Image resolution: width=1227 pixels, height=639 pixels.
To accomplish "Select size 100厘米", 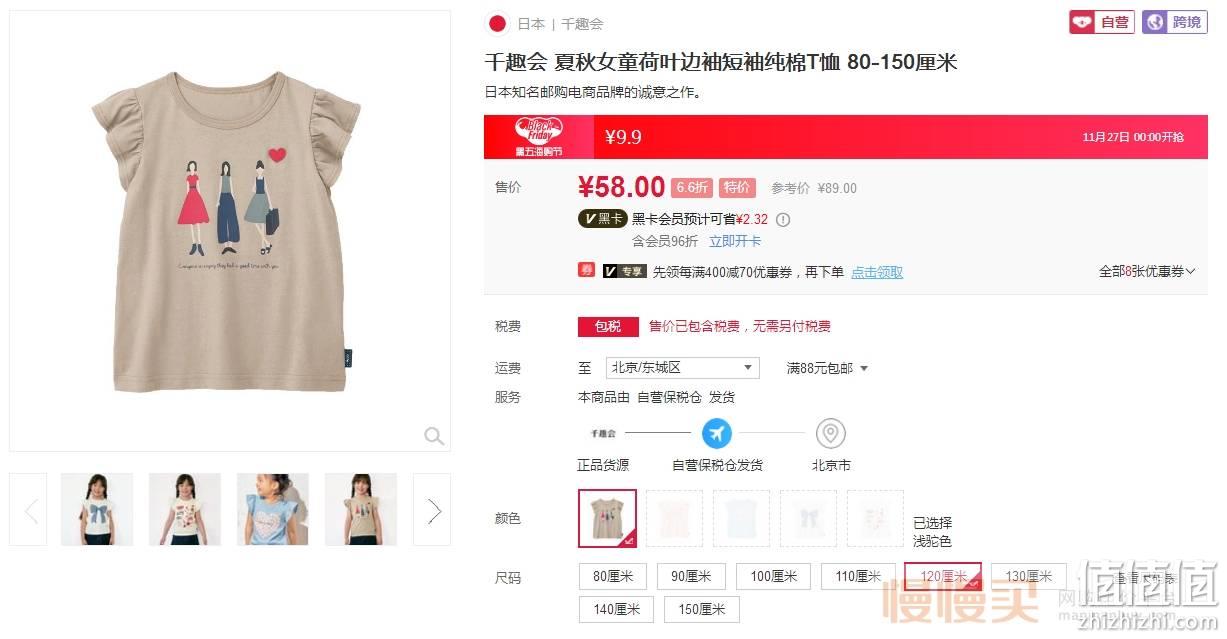I will click(773, 577).
